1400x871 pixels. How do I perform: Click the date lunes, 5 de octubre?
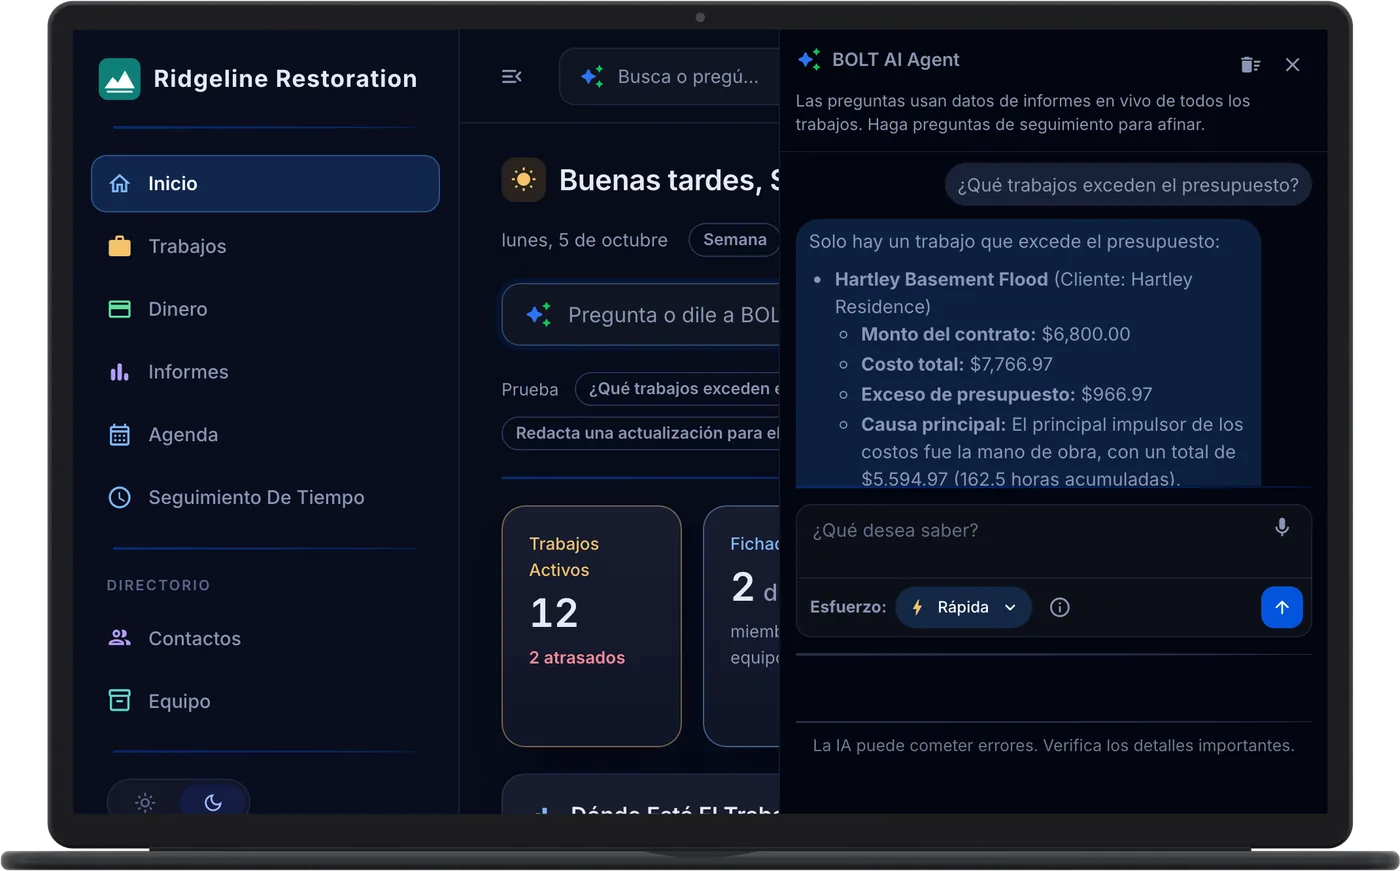click(585, 241)
